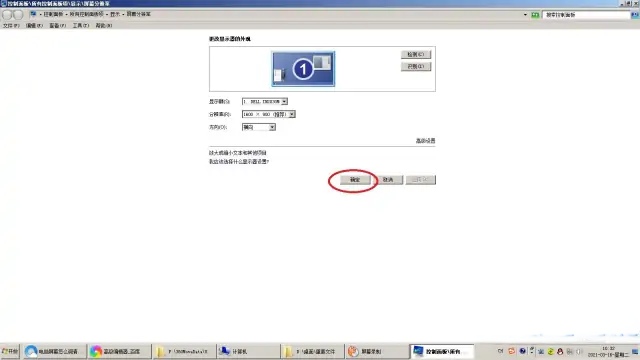This screenshot has height=360, width=640.
Task: Open the which display settings help link
Action: coord(239,162)
